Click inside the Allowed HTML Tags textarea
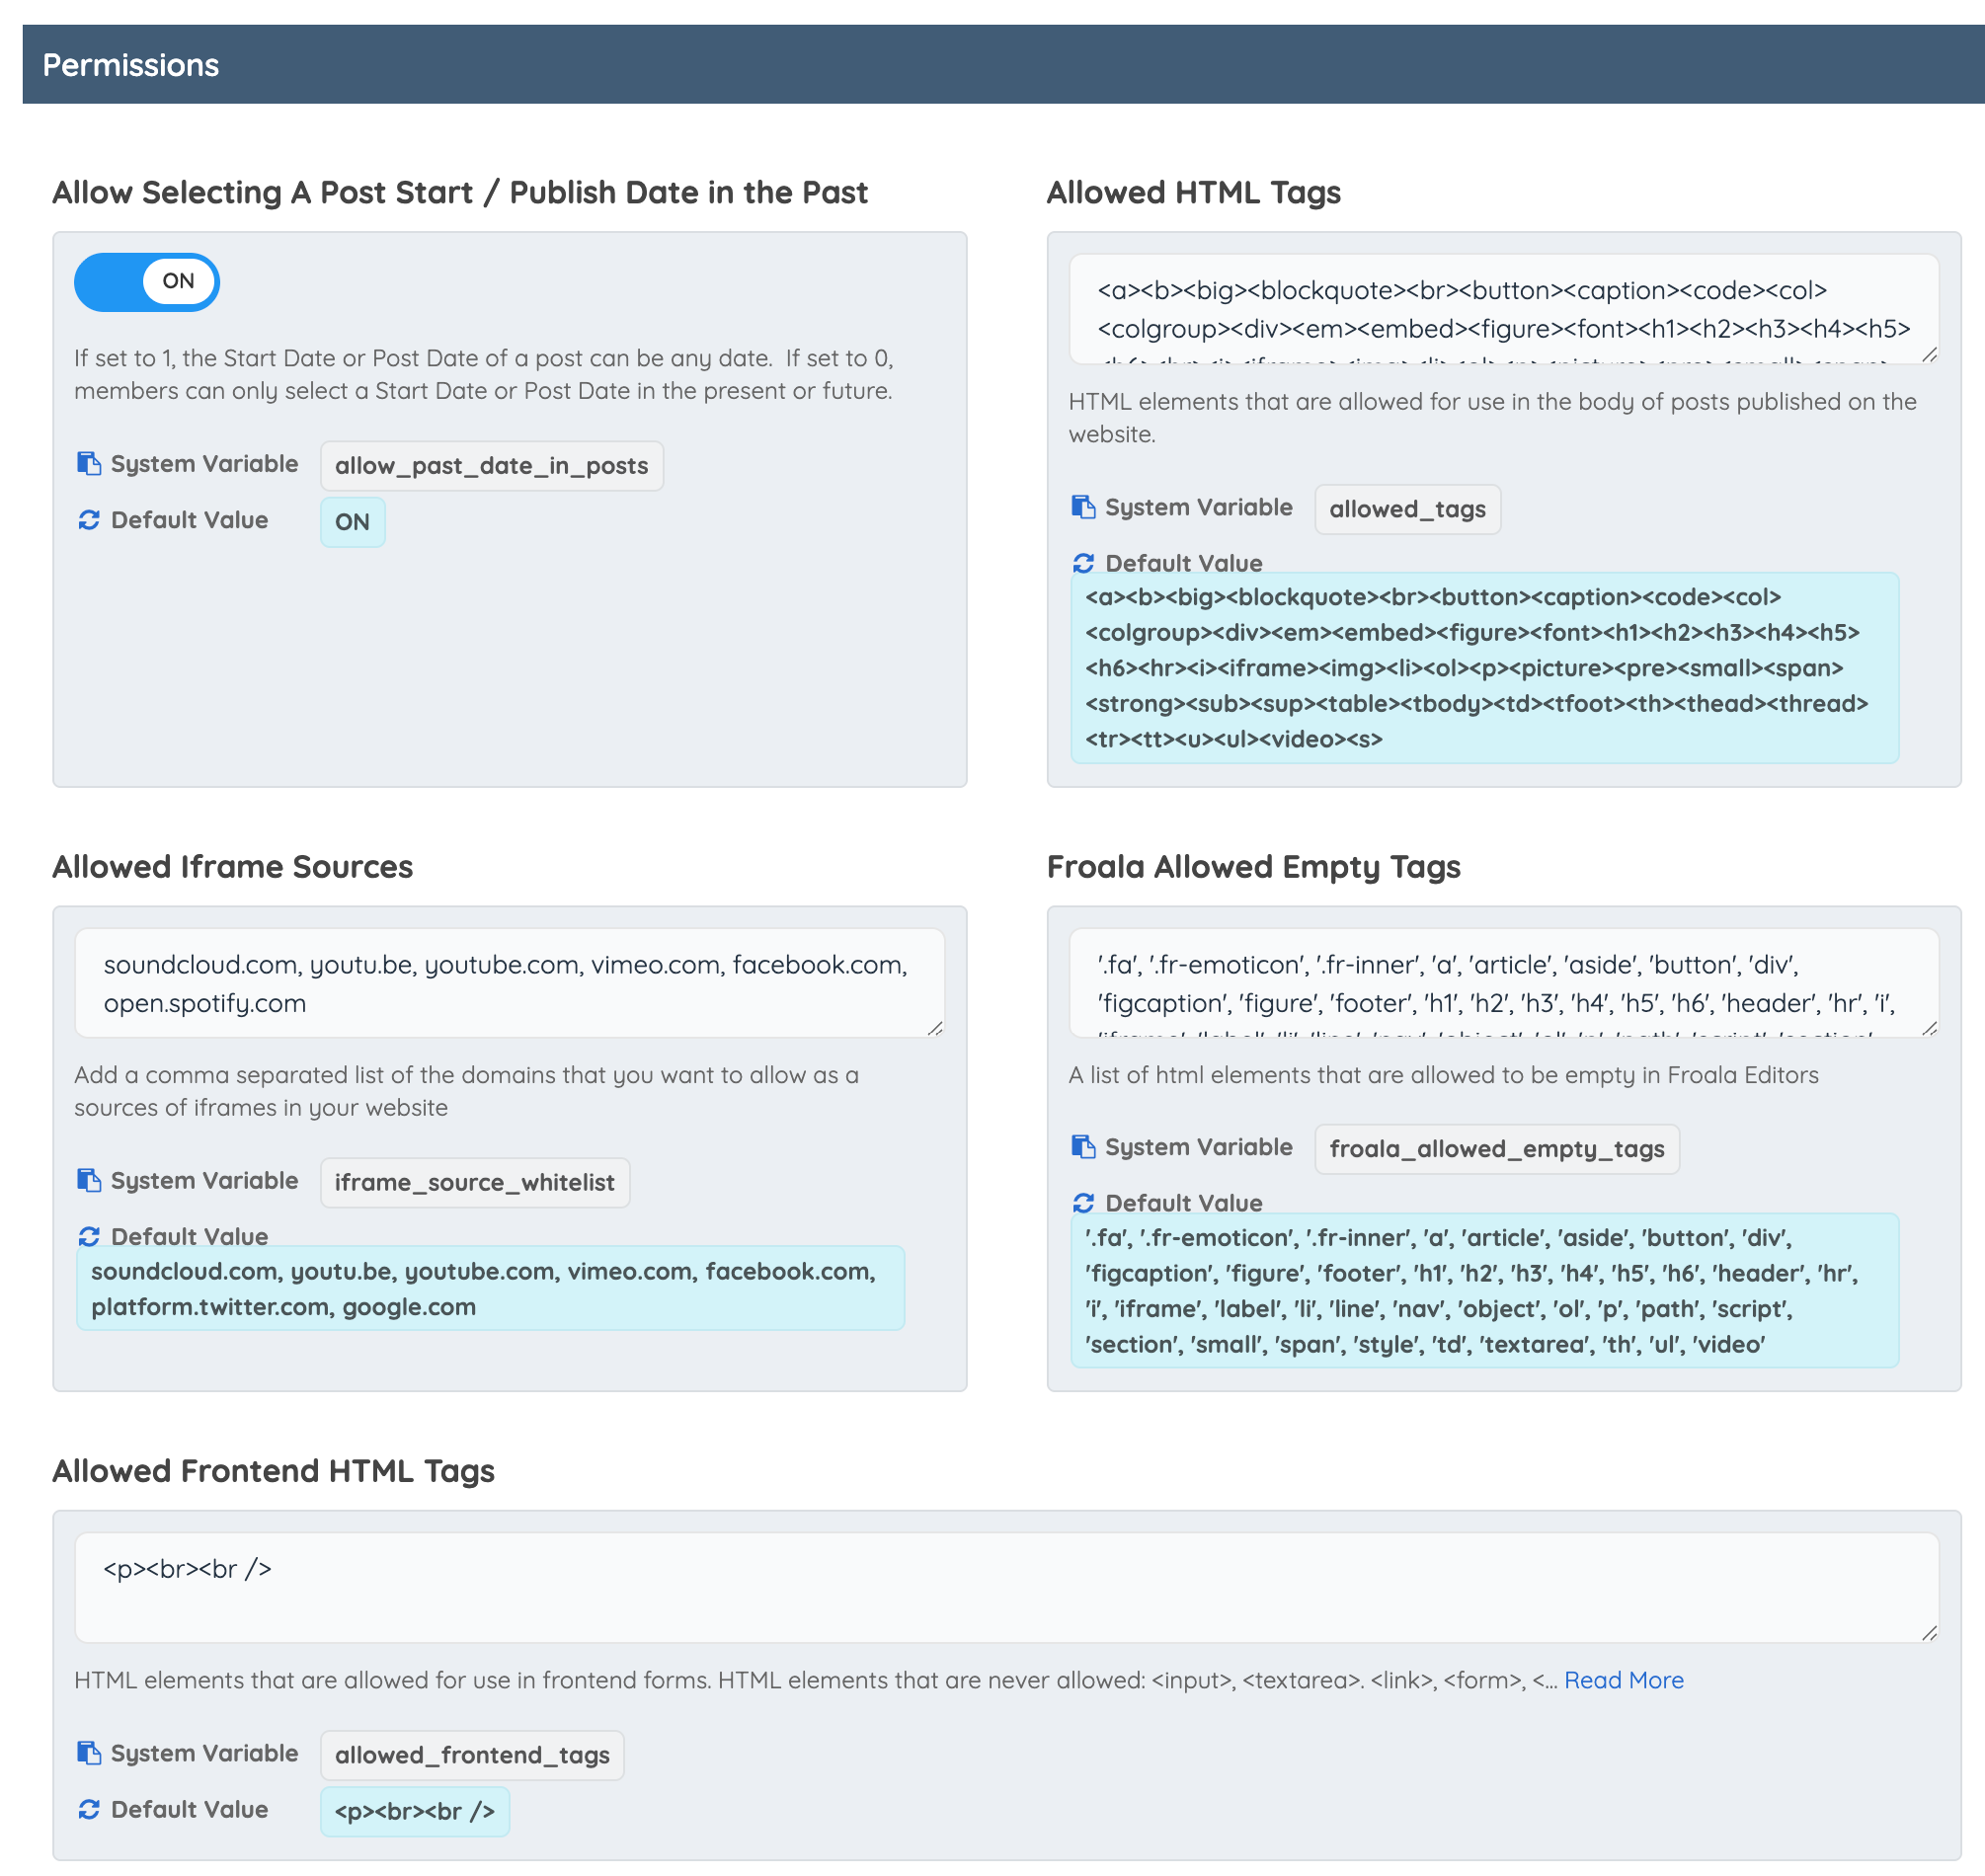The height and width of the screenshot is (1876, 1985). pos(1503,309)
